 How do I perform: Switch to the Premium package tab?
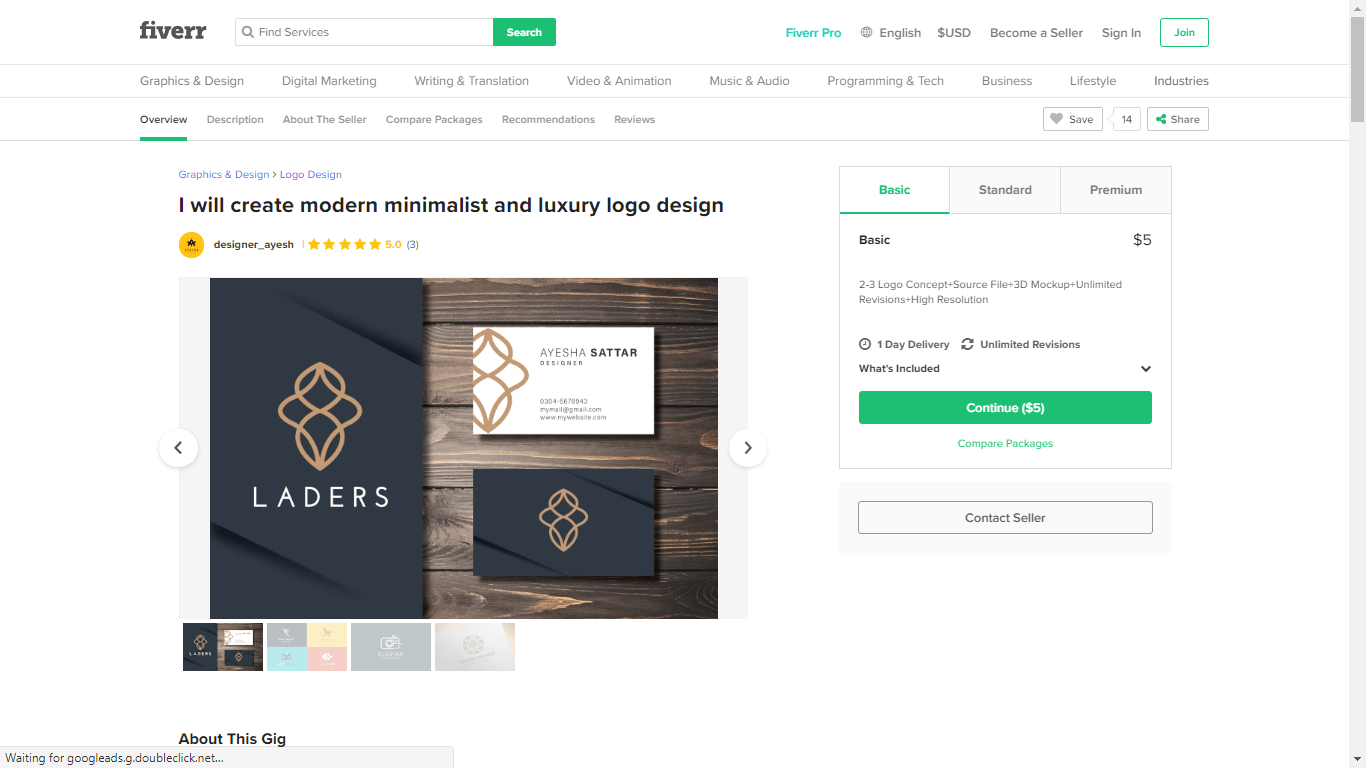(x=1116, y=190)
